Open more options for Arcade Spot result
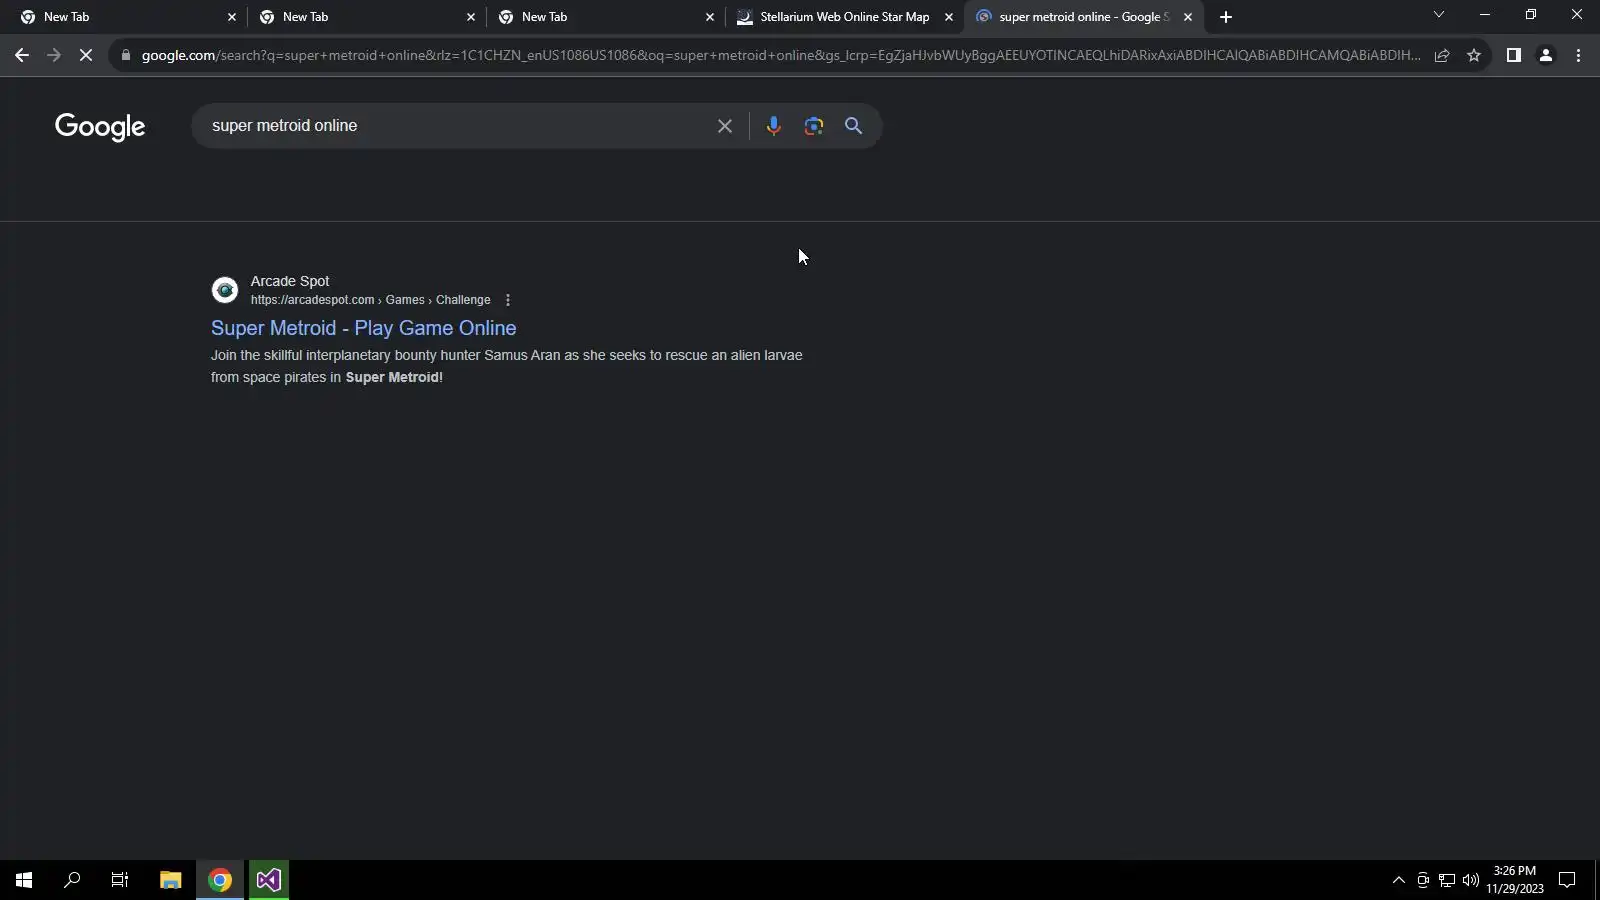Image resolution: width=1600 pixels, height=900 pixels. tap(508, 300)
